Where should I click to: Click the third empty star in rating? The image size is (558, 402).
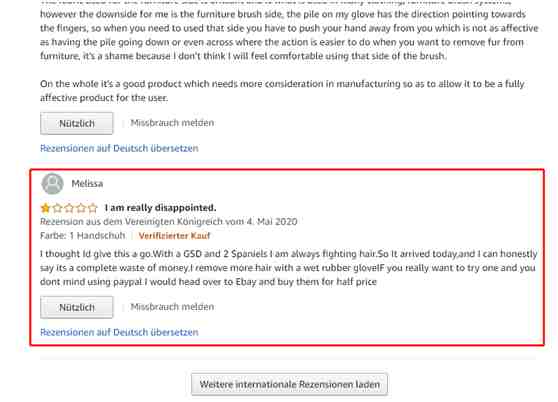(x=69, y=208)
